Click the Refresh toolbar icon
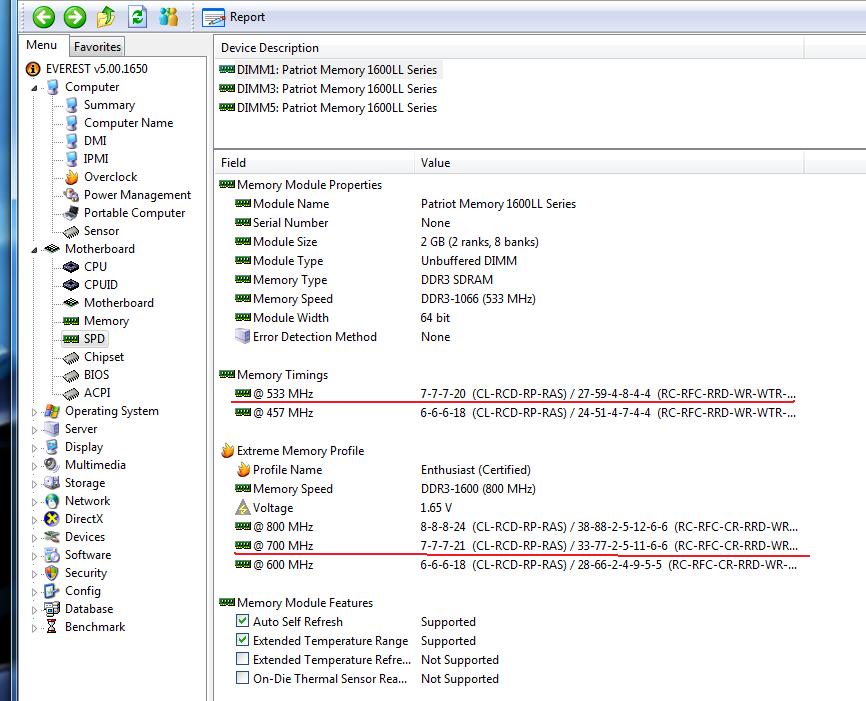This screenshot has height=701, width=866. pyautogui.click(x=137, y=17)
